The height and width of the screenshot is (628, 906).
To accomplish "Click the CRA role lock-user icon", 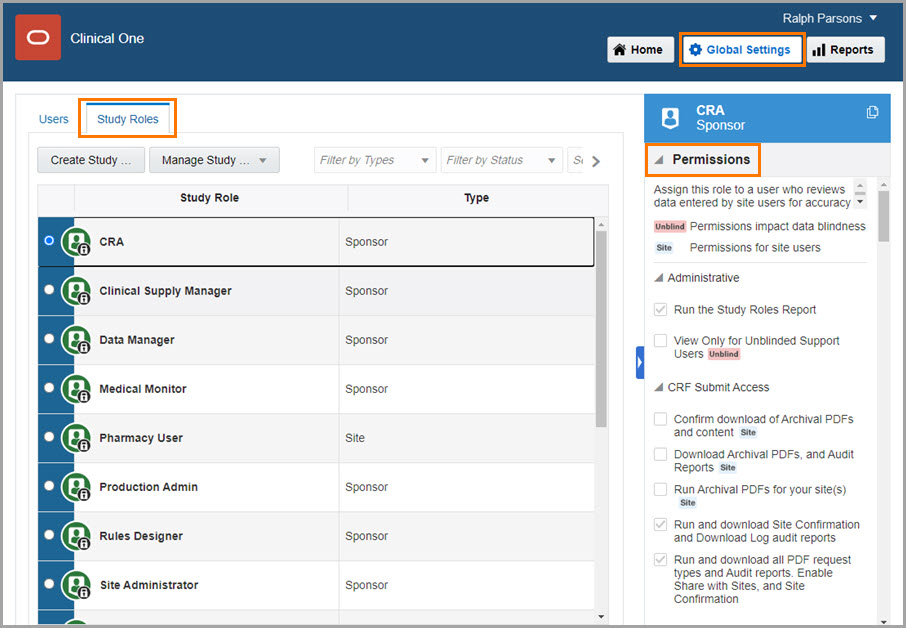I will tap(76, 242).
